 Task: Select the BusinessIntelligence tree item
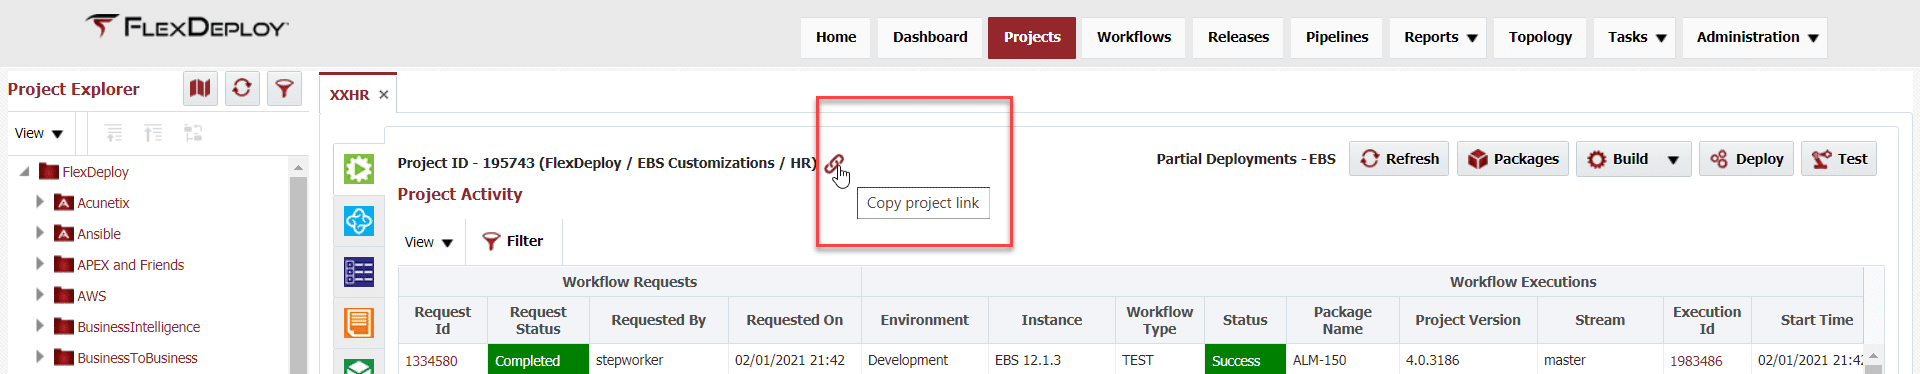click(x=138, y=327)
